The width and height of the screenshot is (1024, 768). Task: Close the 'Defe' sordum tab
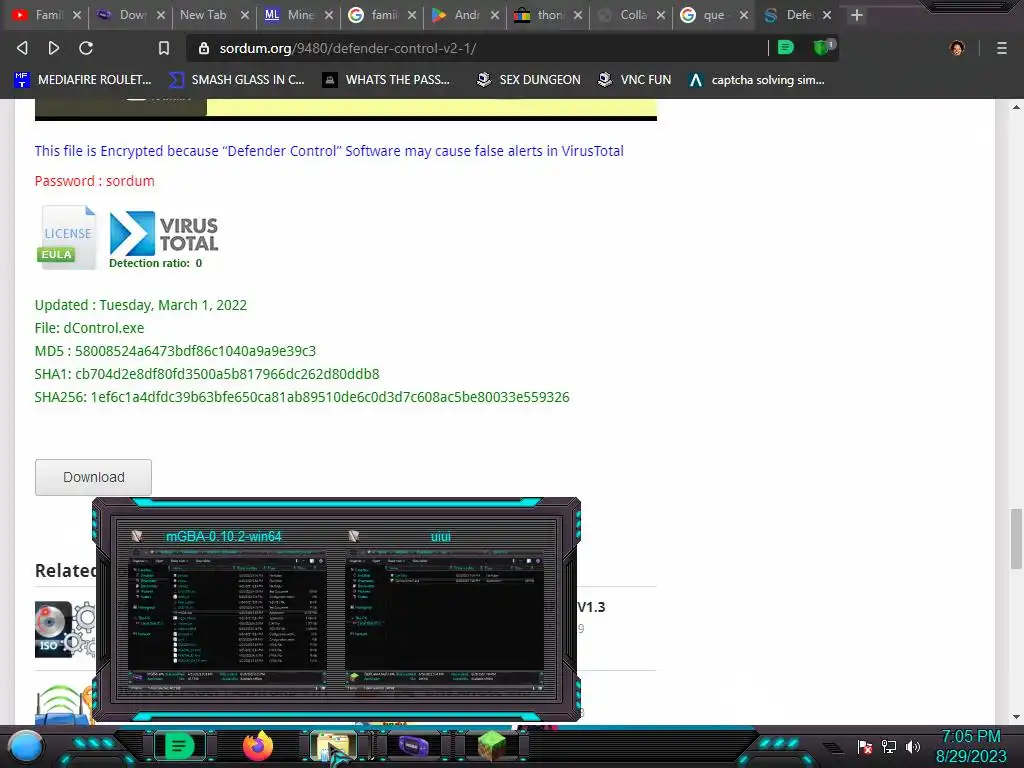(827, 14)
